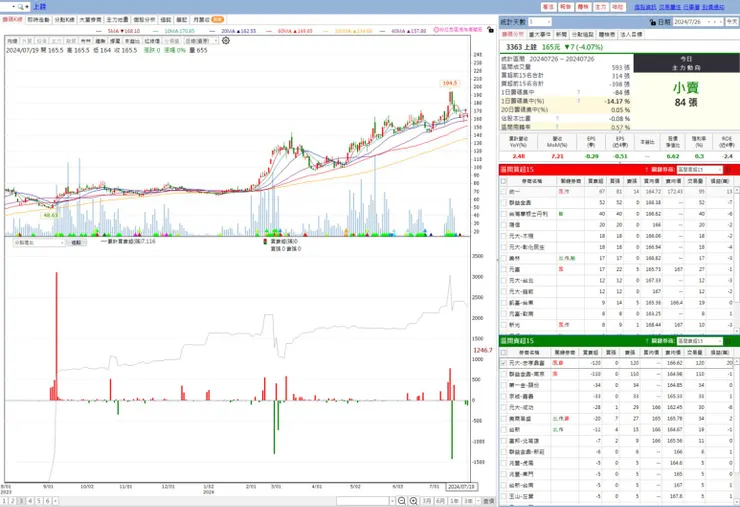
Task: Switch to the 重大事件 tab
Action: (x=539, y=34)
